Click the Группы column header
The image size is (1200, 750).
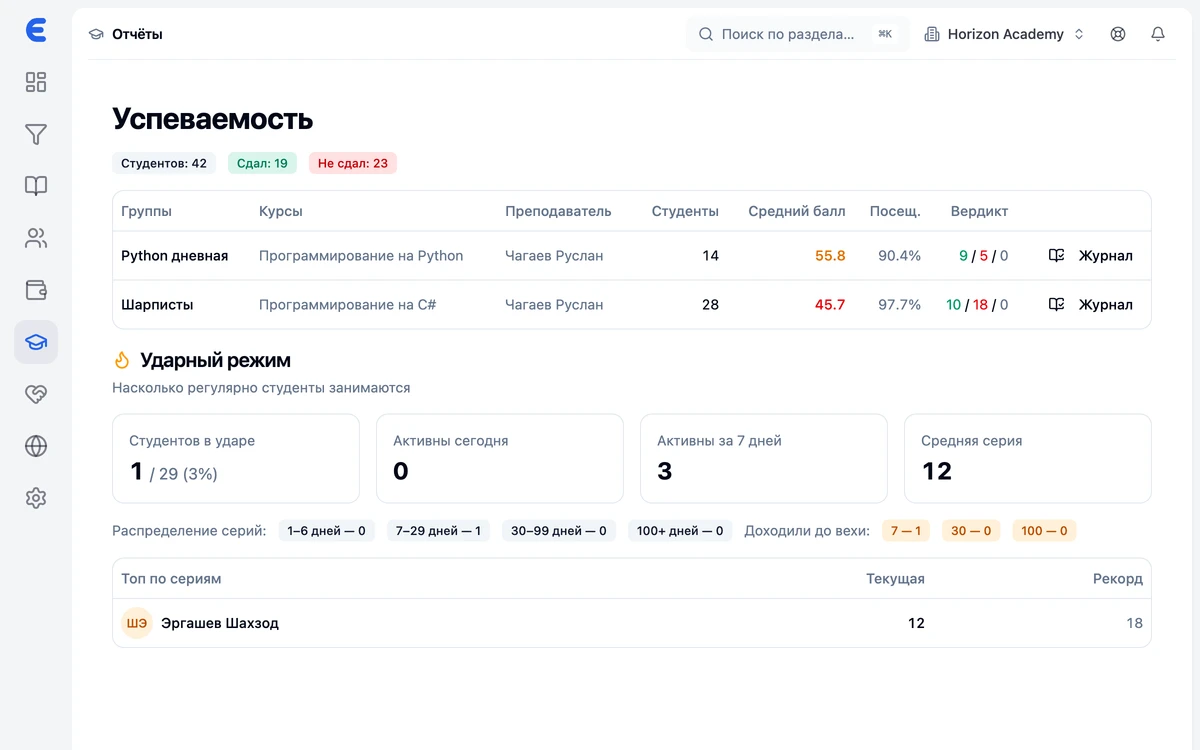(146, 212)
